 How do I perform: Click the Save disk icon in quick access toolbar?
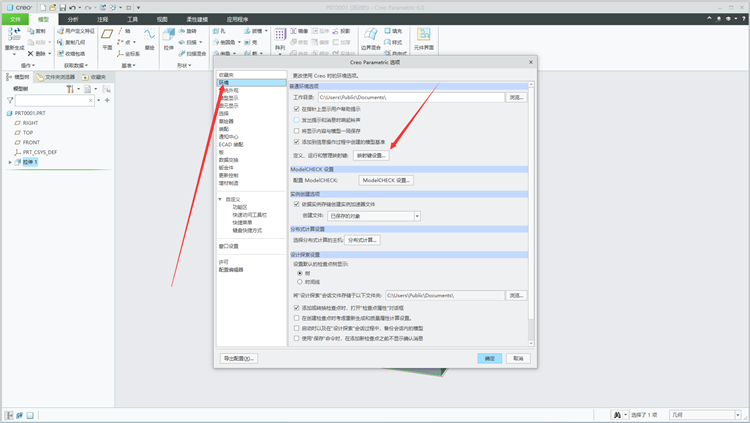pos(63,8)
